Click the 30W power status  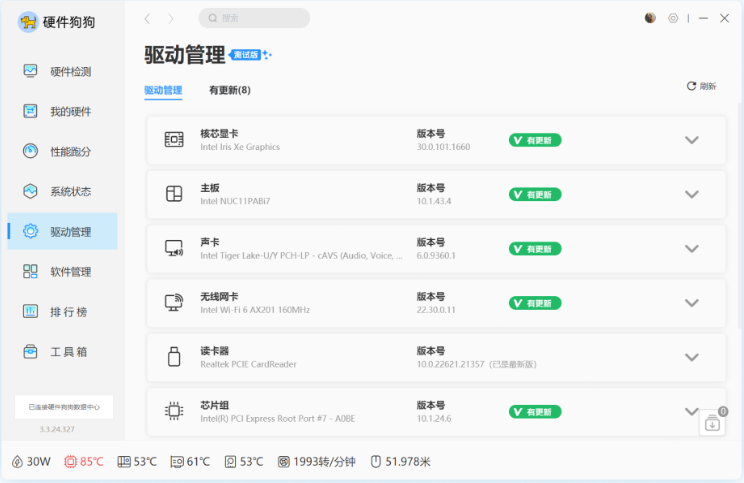click(x=31, y=462)
